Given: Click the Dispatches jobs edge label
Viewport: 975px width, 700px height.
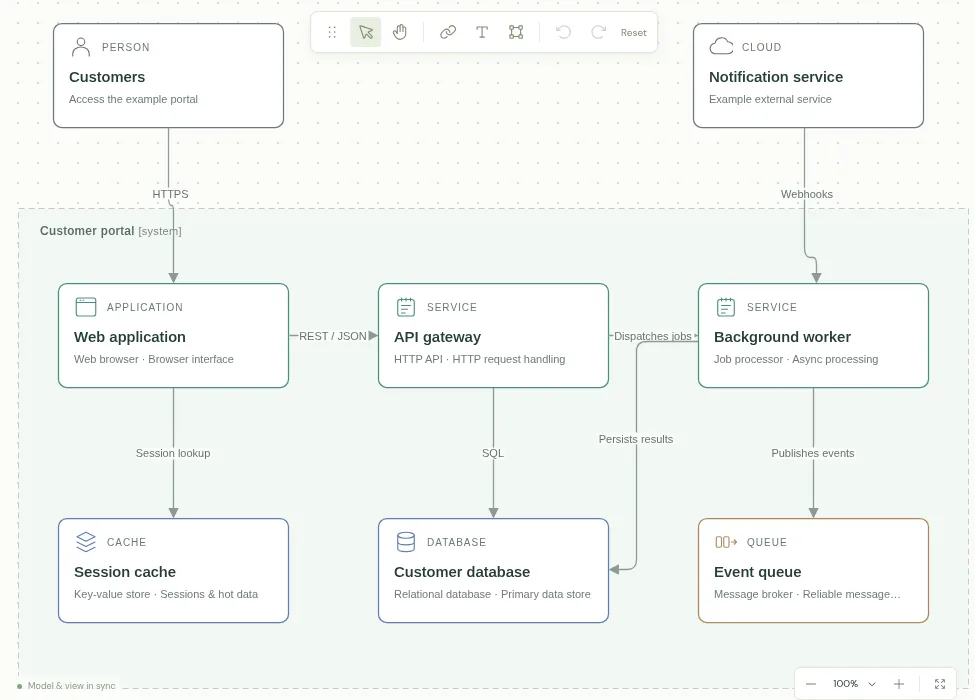Looking at the screenshot, I should tap(652, 336).
